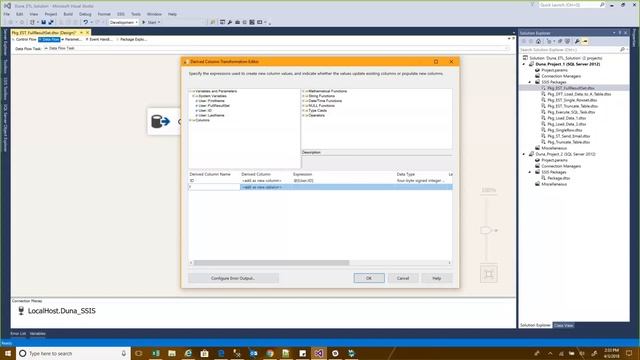Click the four-byte signed integer data type cell
The height and width of the screenshot is (360, 640).
pyautogui.click(x=421, y=180)
